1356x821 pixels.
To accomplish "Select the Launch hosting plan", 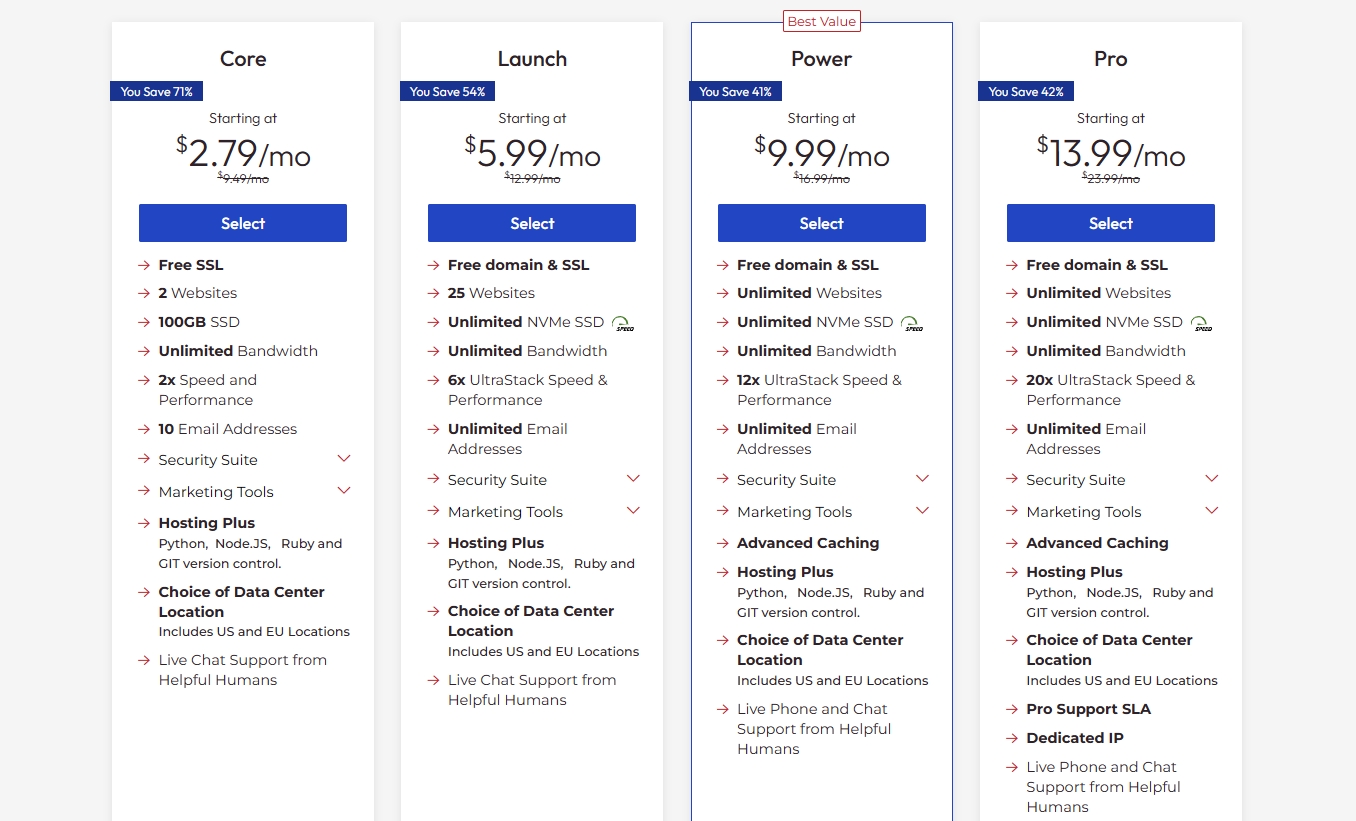I will coord(532,223).
